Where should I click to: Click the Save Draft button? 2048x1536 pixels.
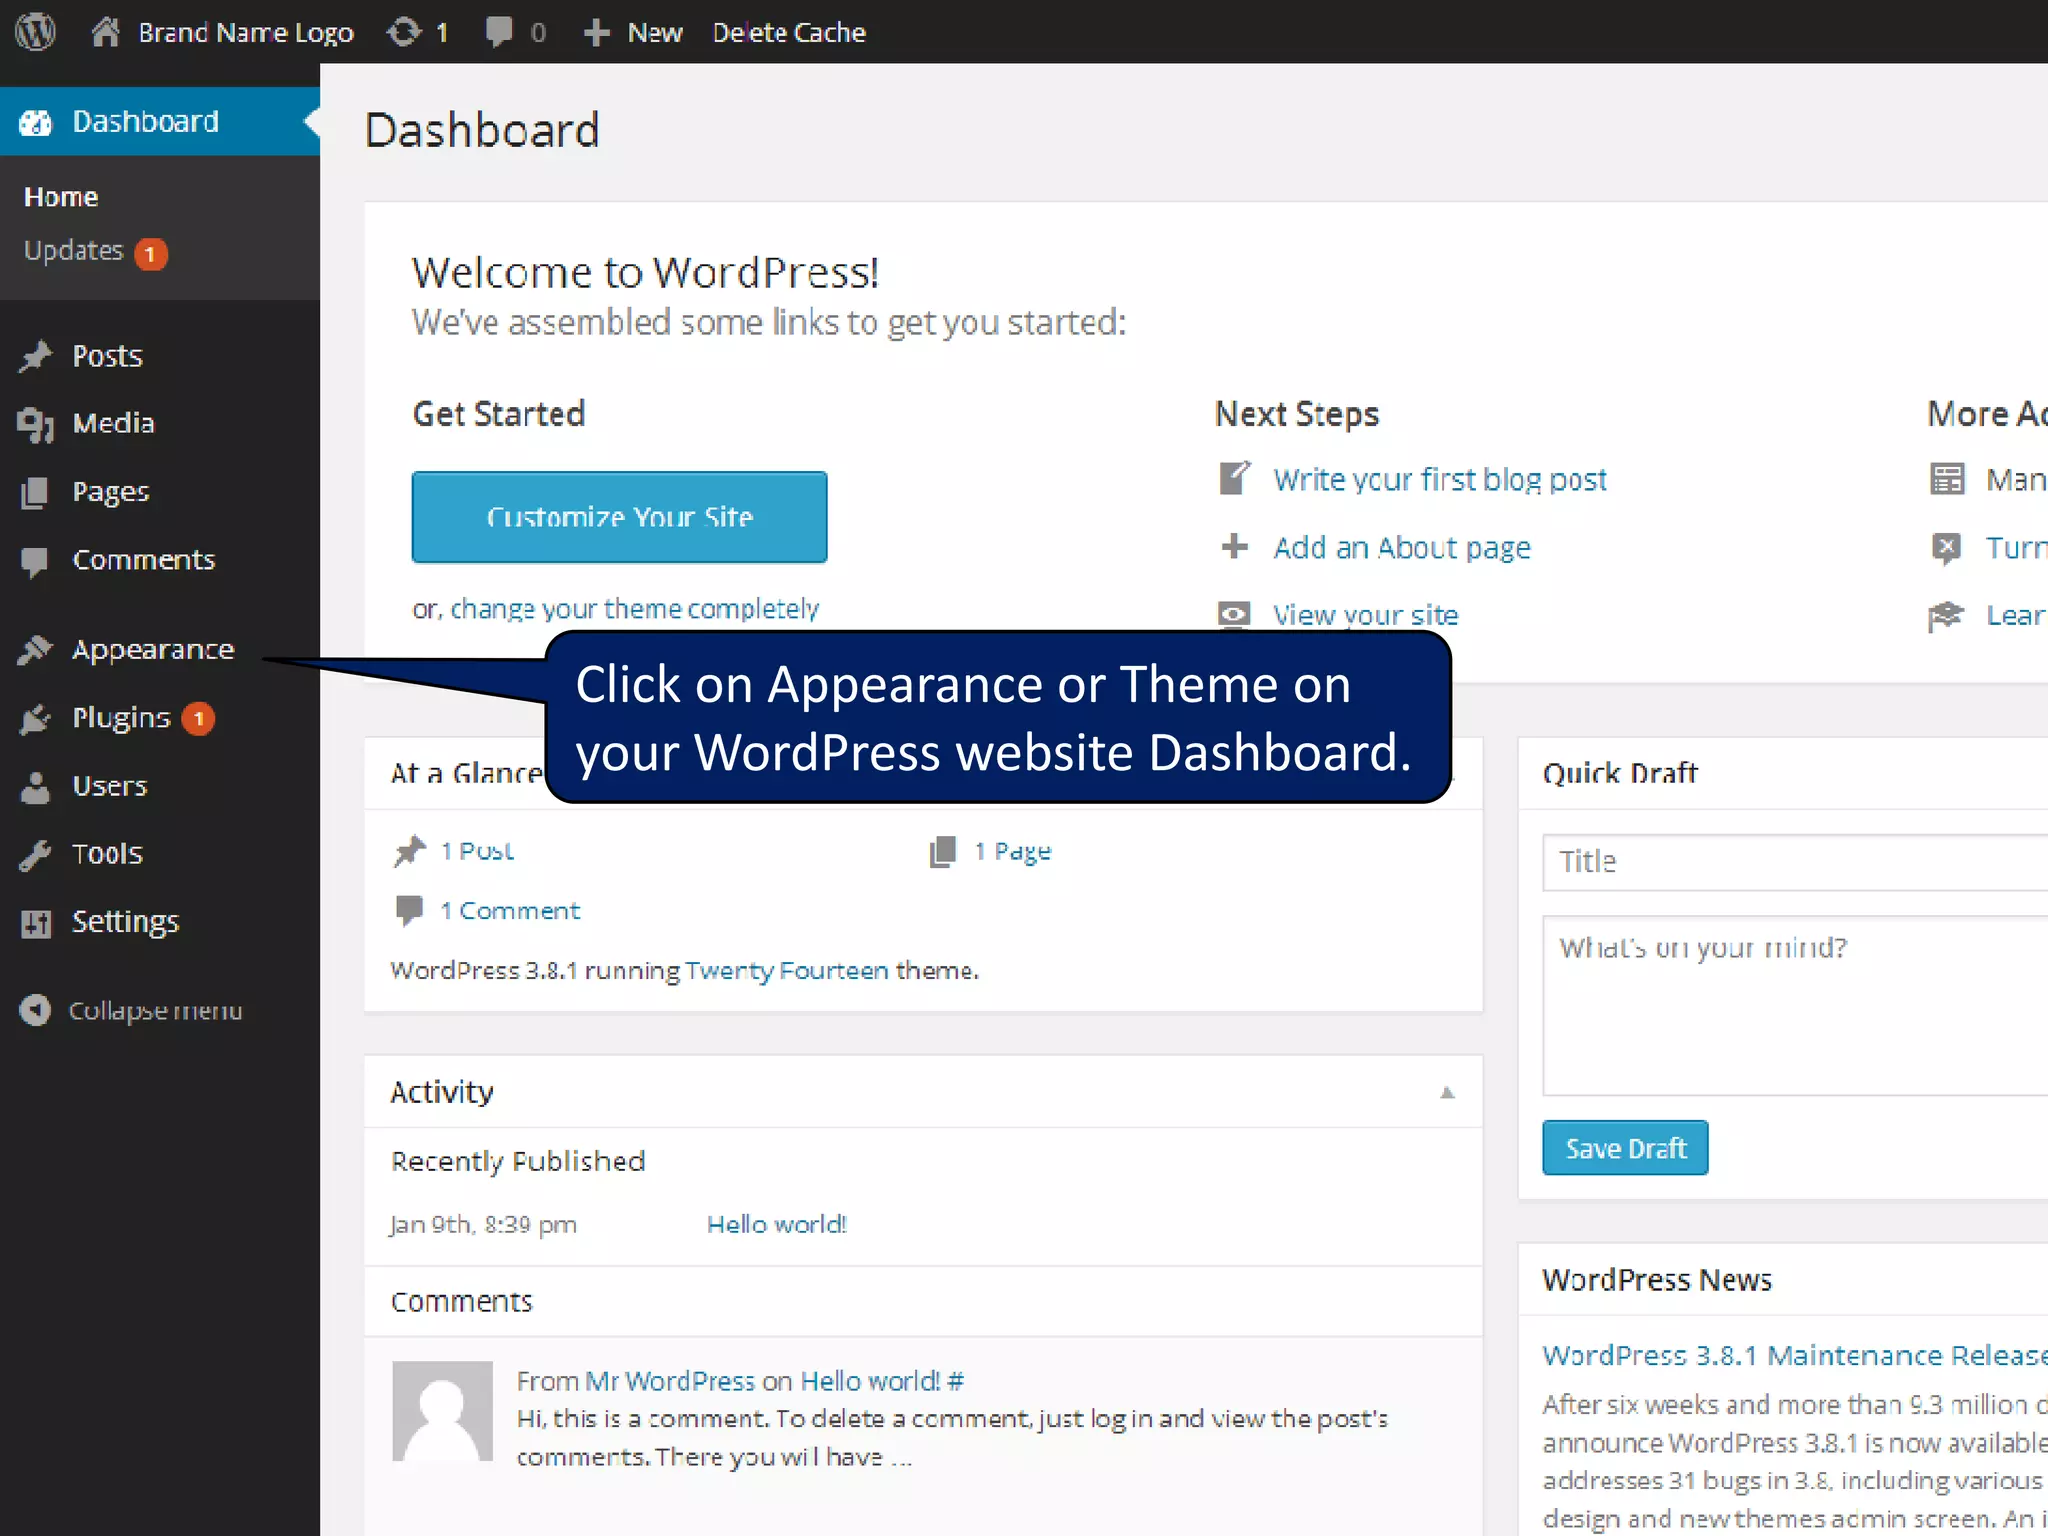[x=1625, y=1148]
